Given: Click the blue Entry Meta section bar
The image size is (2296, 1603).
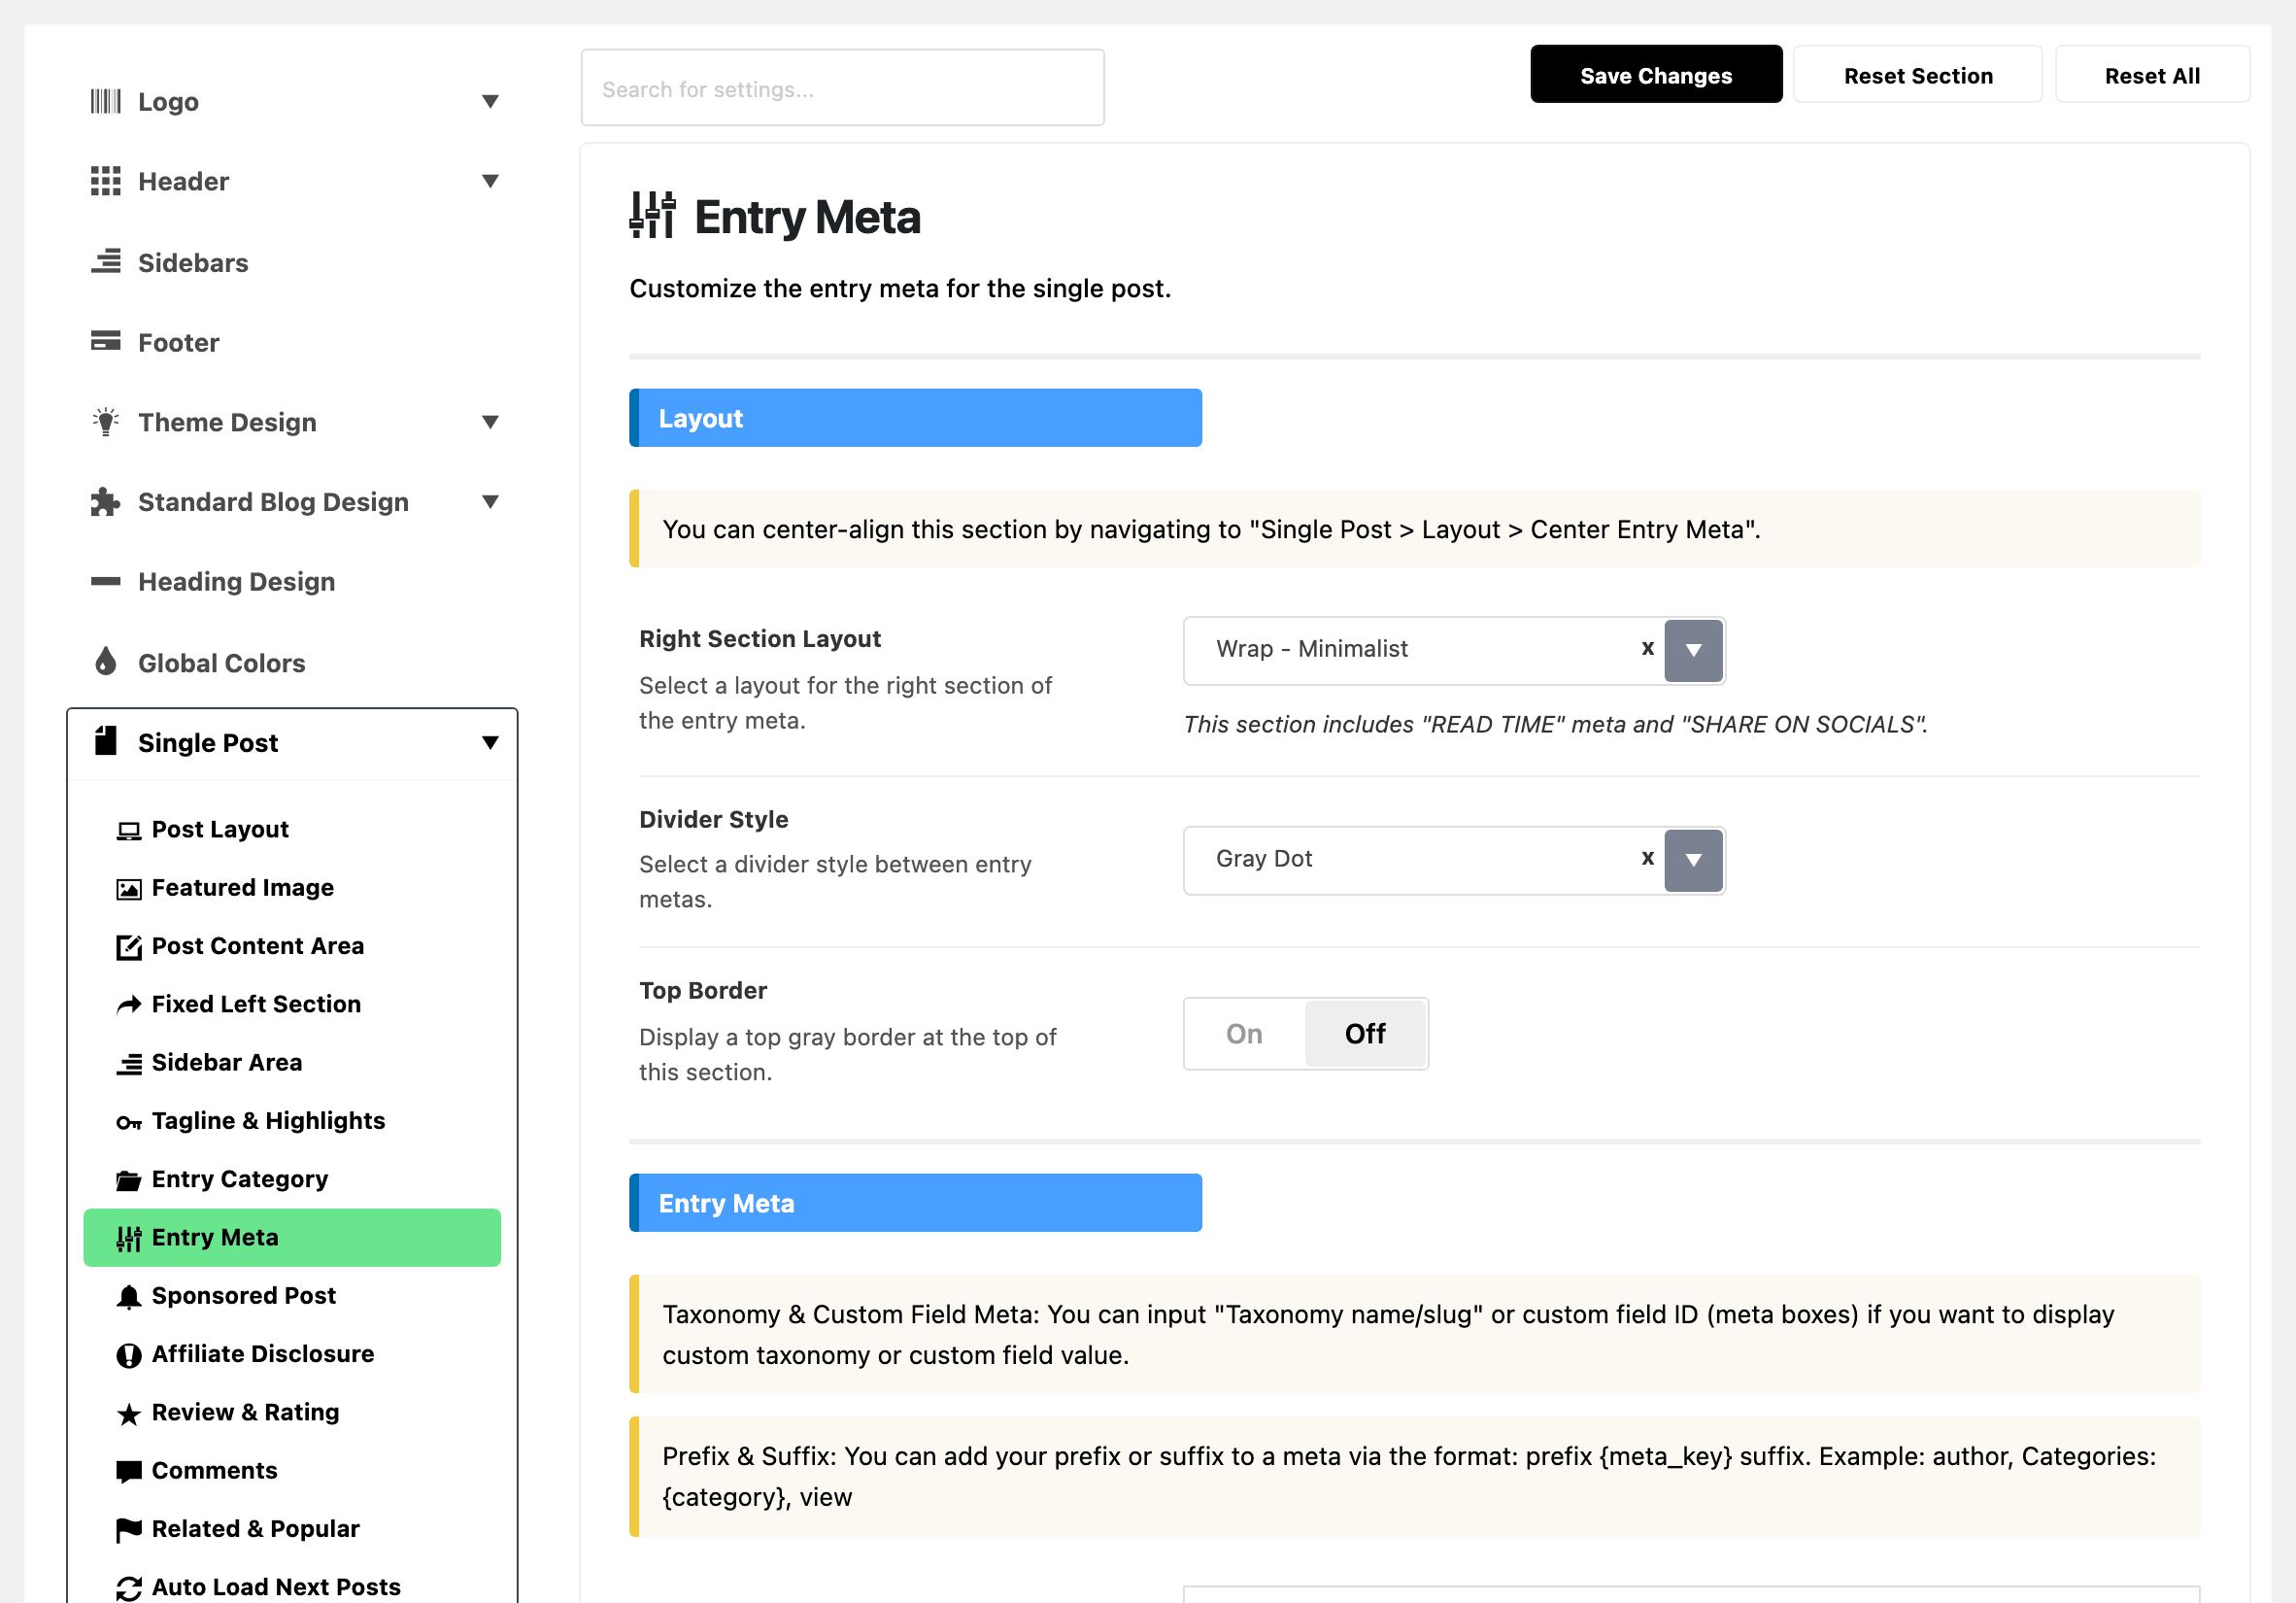Looking at the screenshot, I should pos(915,1203).
